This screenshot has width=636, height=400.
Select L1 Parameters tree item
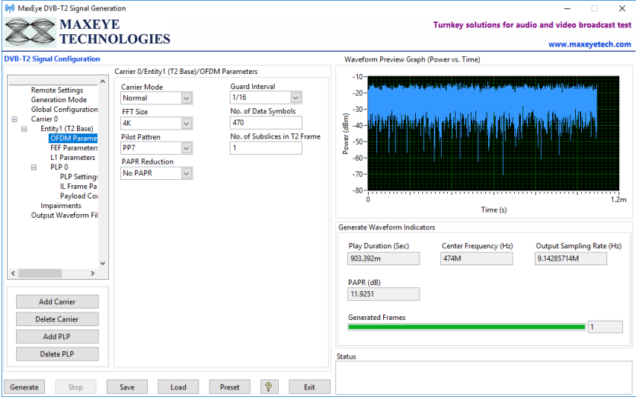(73, 157)
